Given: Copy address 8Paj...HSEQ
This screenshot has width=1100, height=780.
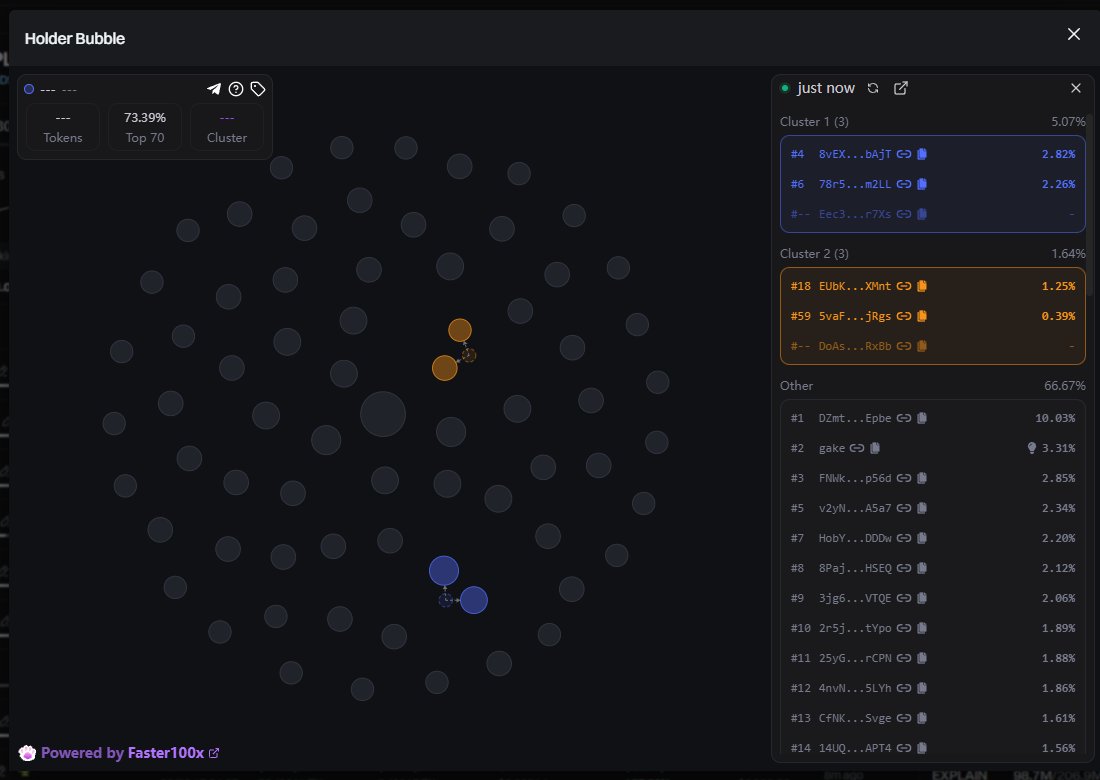Looking at the screenshot, I should pos(922,568).
